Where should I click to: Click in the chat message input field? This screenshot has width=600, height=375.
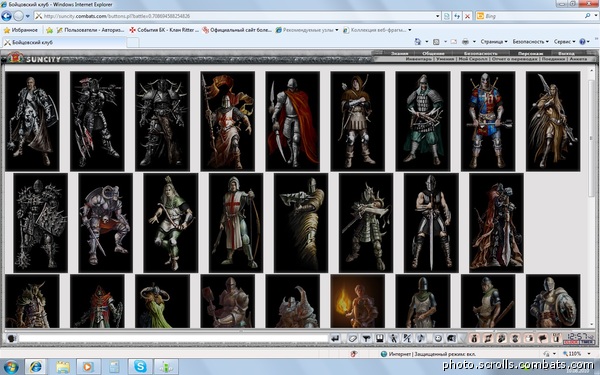click(173, 338)
